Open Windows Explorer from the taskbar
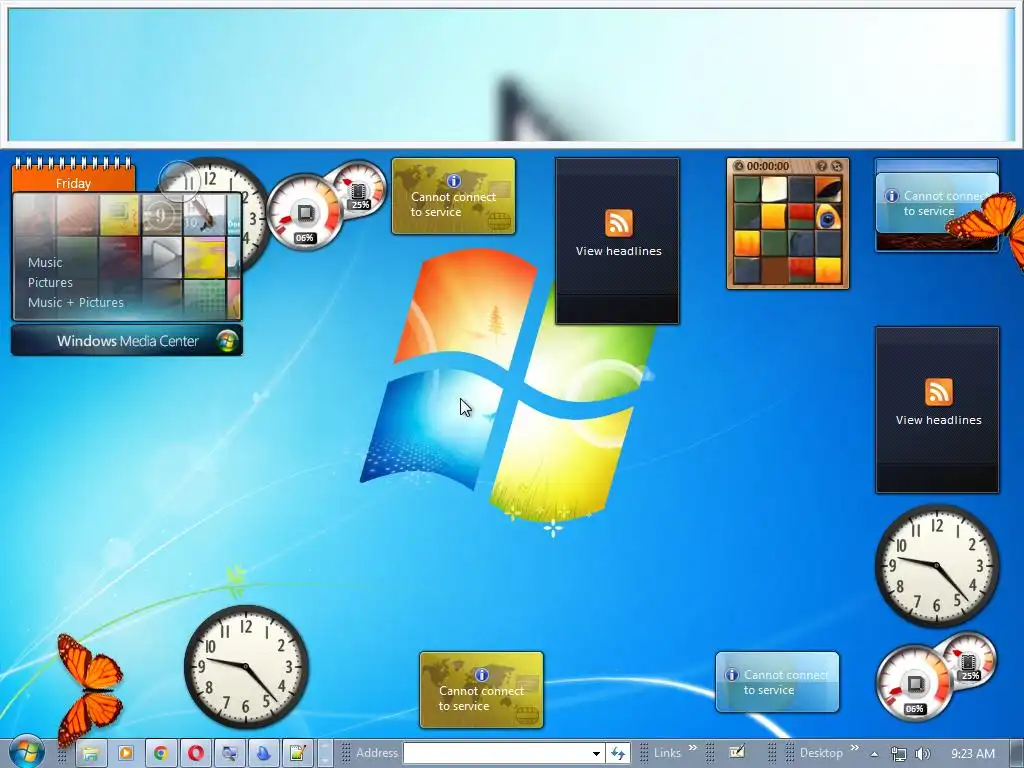Screen dimensions: 1024x768 click(x=91, y=753)
